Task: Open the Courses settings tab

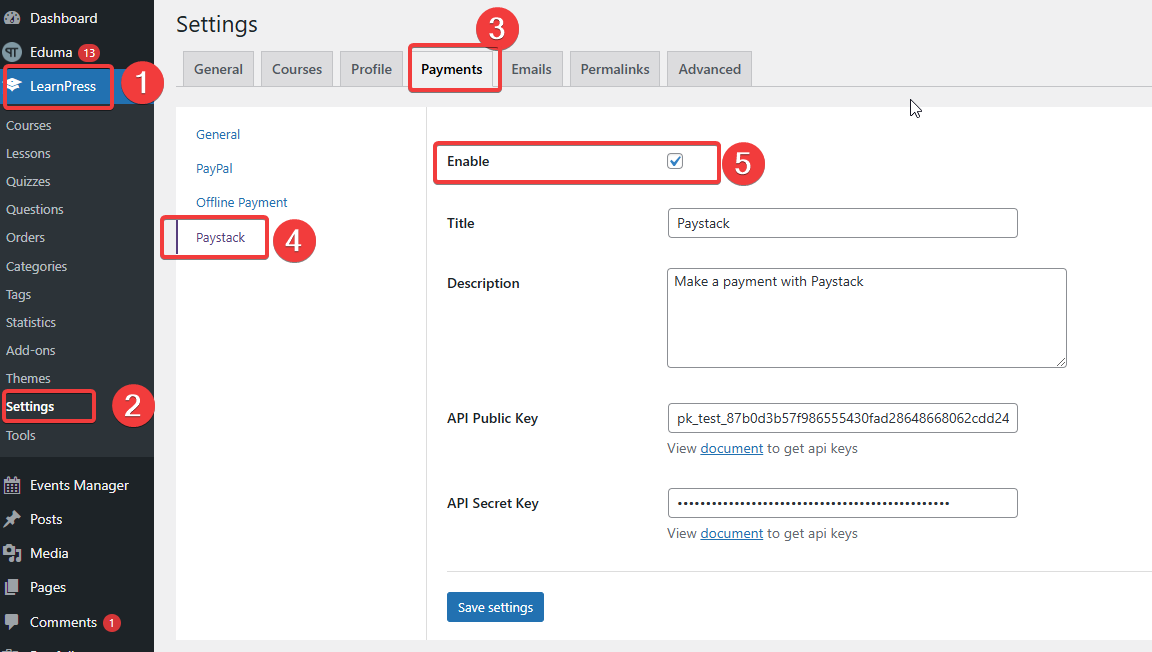Action: point(297,69)
